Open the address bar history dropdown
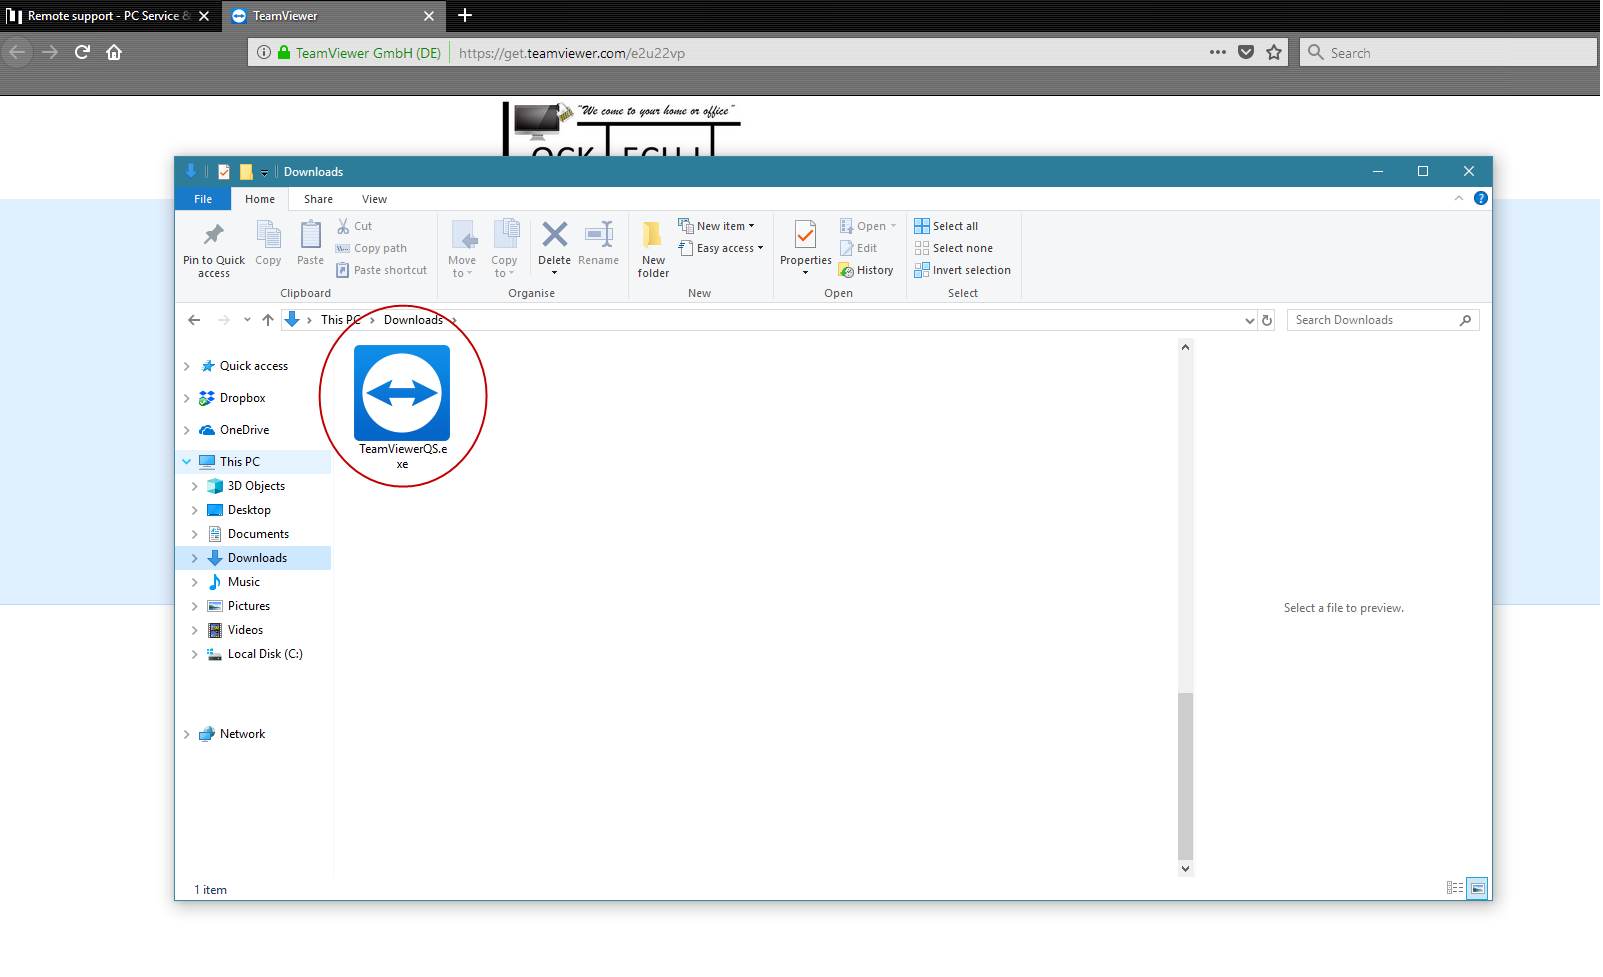 pos(1249,320)
